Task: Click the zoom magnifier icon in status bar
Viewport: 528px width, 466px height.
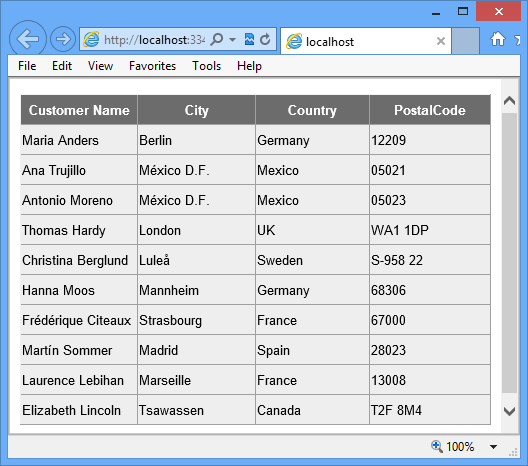Action: [x=437, y=446]
